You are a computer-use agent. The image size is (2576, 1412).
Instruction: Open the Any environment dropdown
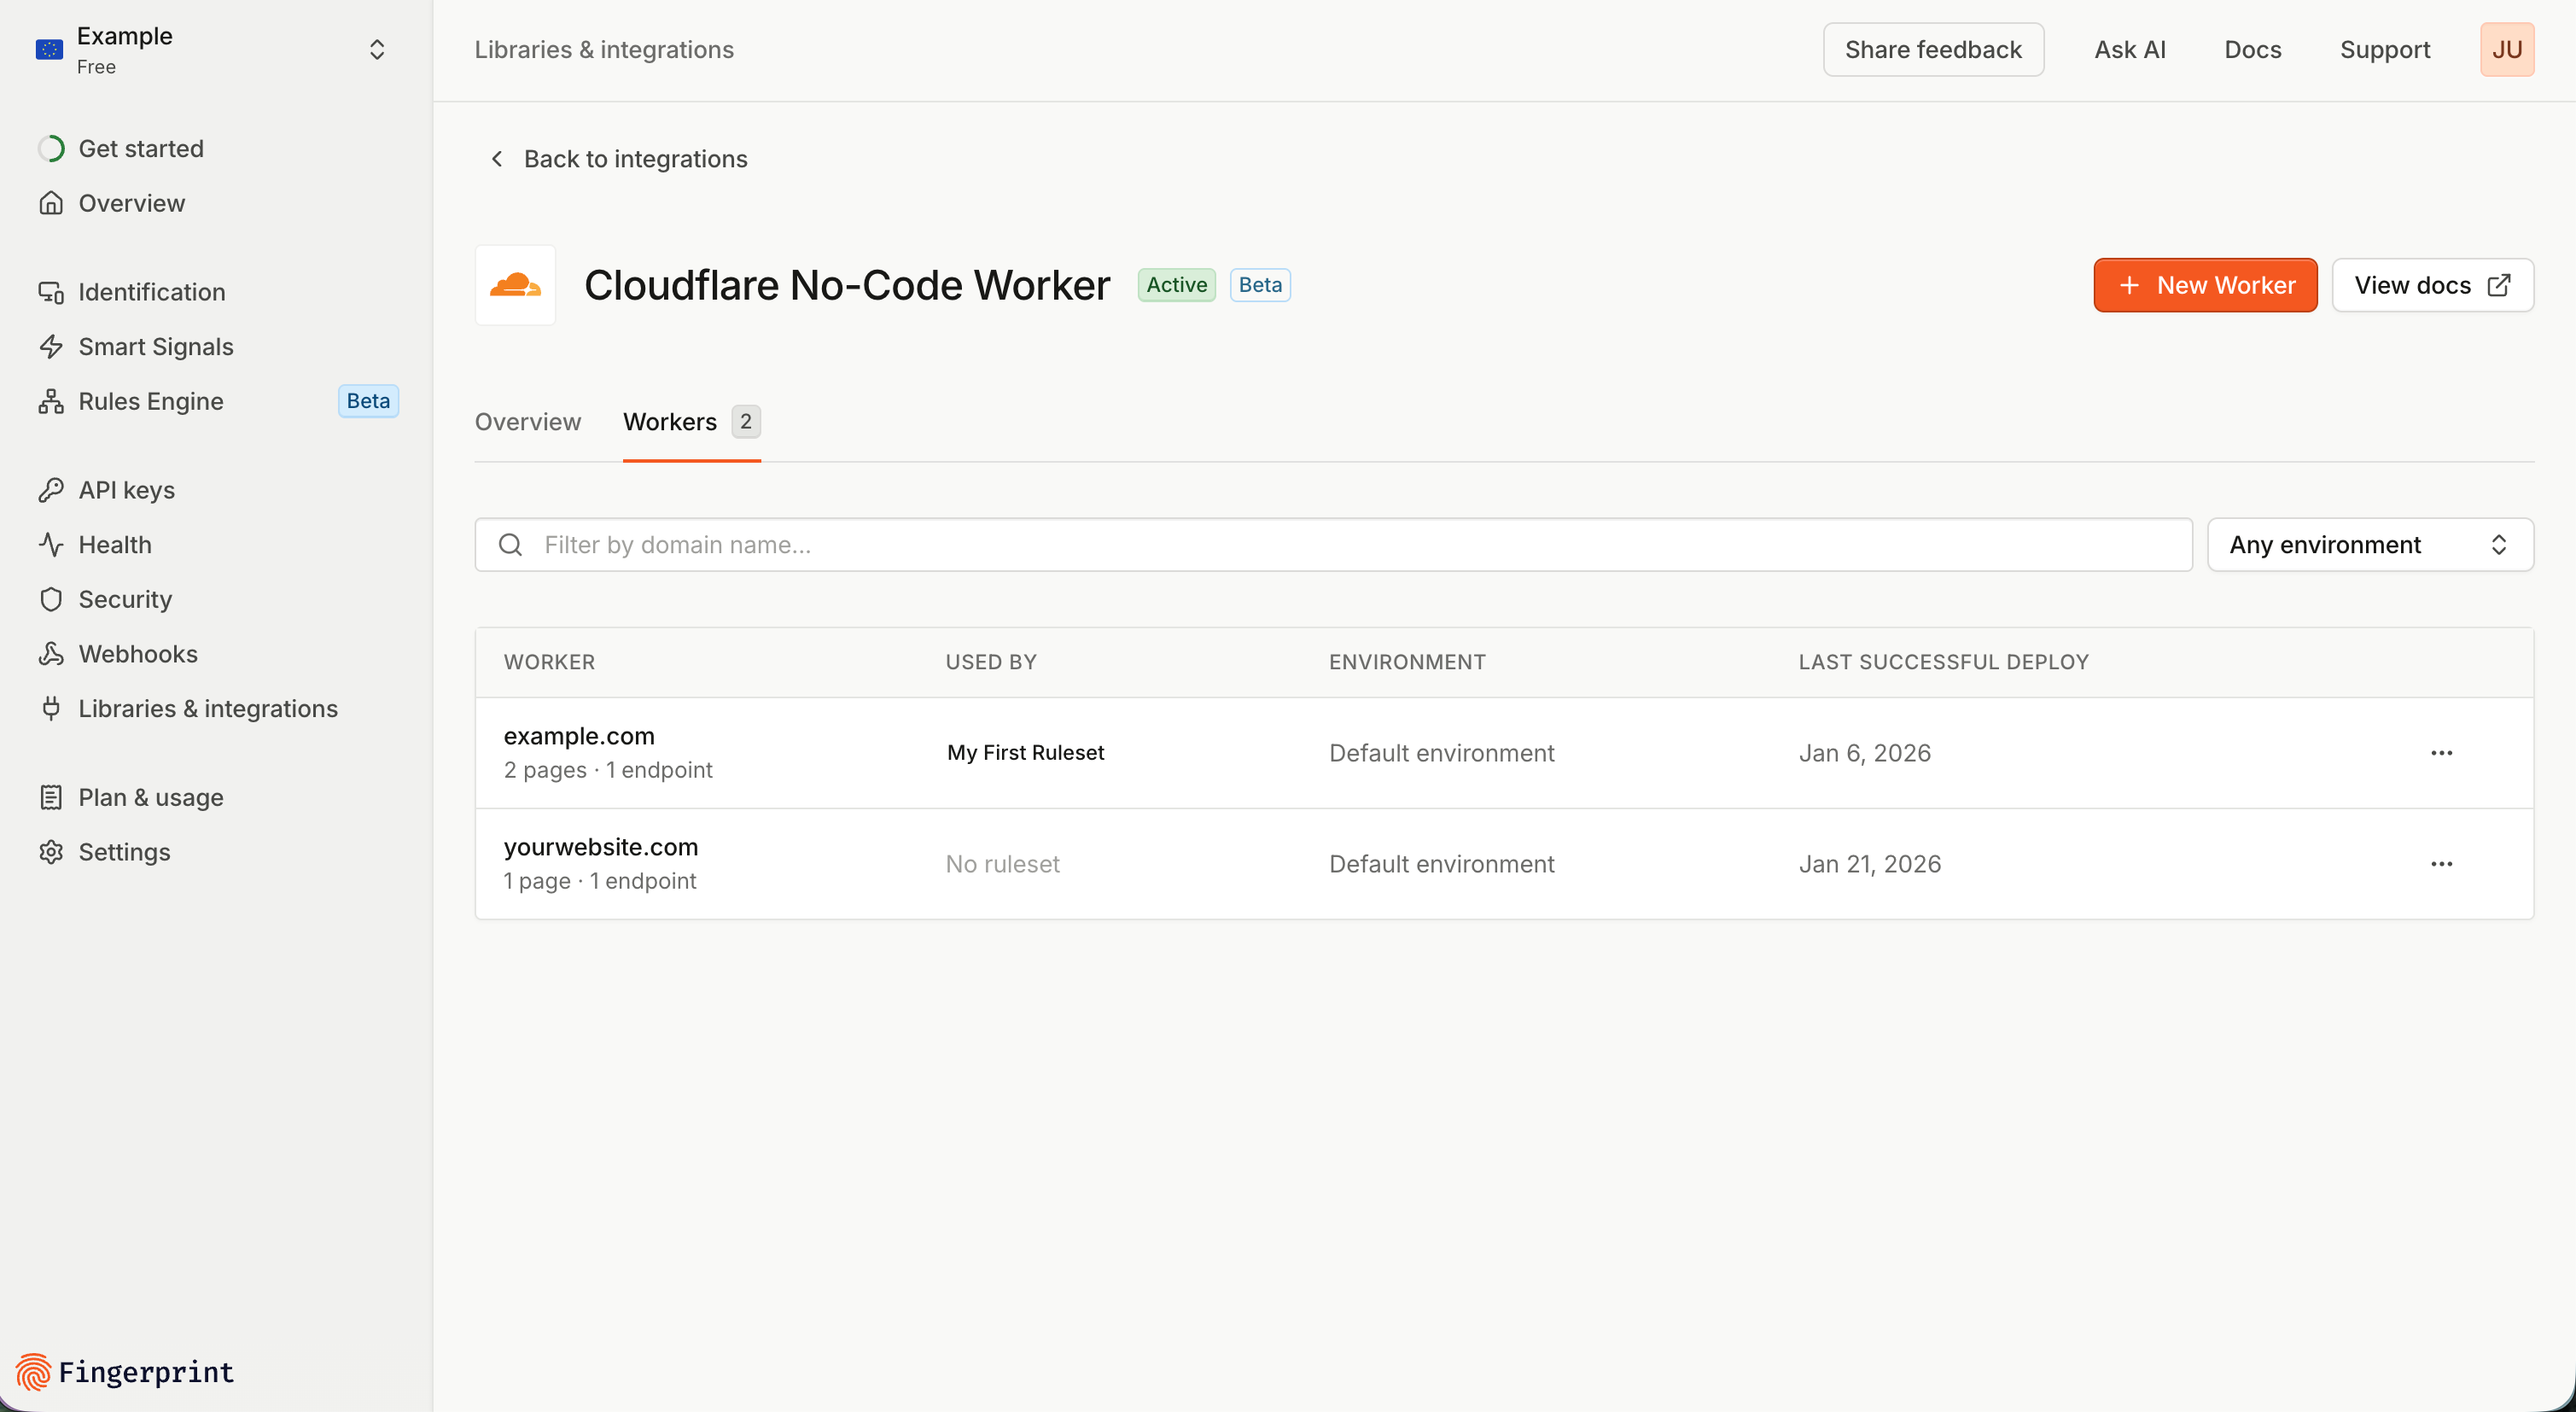pos(2369,545)
